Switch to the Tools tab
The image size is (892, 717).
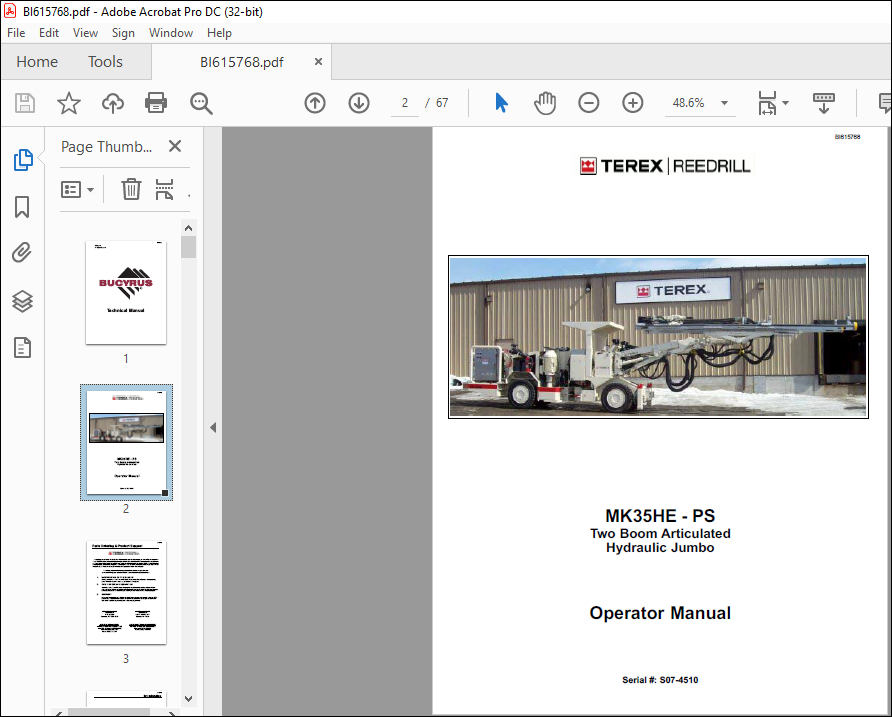pyautogui.click(x=105, y=61)
